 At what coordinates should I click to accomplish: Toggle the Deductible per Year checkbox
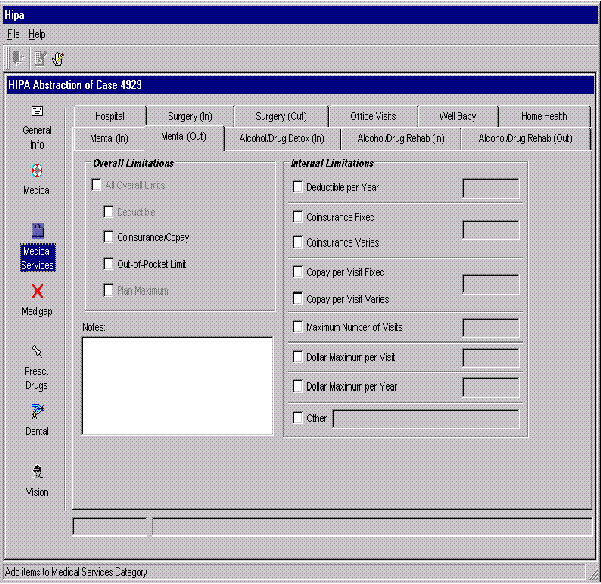297,186
